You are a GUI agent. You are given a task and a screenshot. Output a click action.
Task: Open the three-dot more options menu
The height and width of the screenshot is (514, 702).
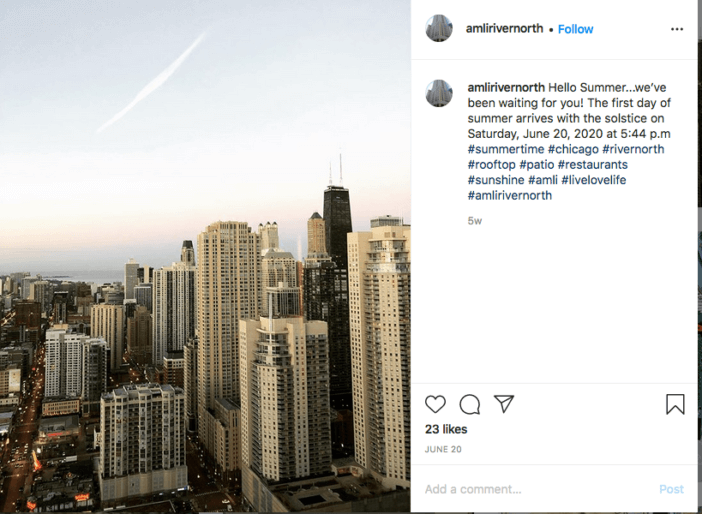coord(676,29)
